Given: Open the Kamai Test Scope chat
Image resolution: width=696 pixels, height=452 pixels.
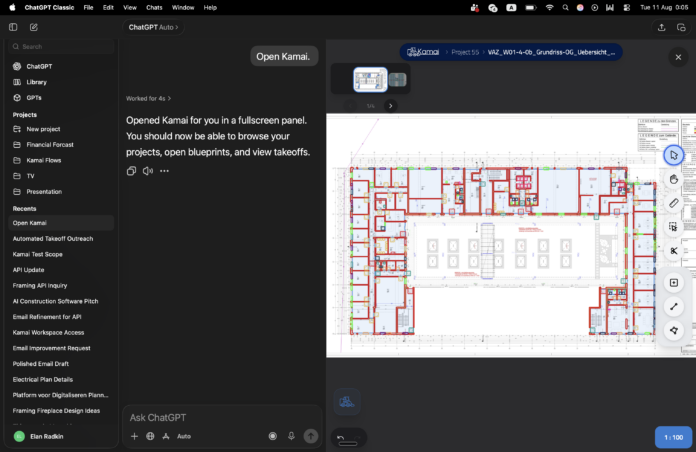Looking at the screenshot, I should coord(61,254).
